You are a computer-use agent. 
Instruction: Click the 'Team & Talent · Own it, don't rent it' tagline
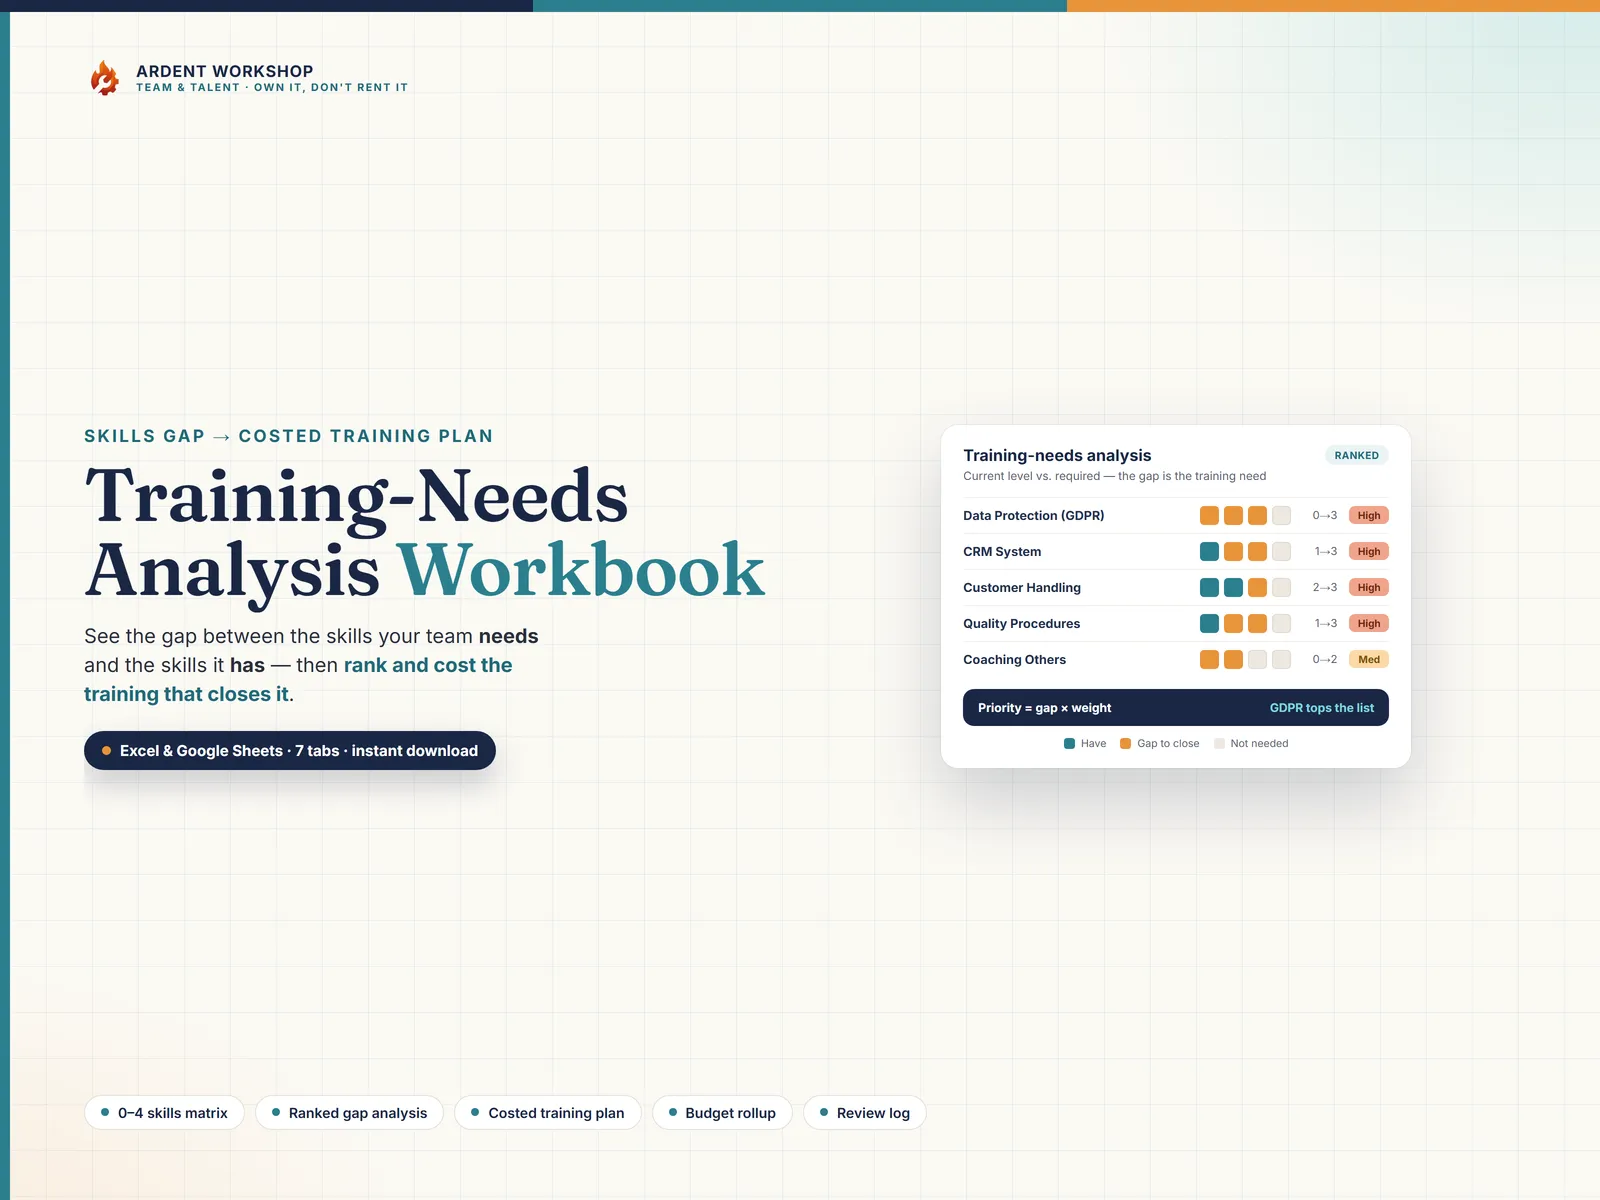pyautogui.click(x=272, y=88)
